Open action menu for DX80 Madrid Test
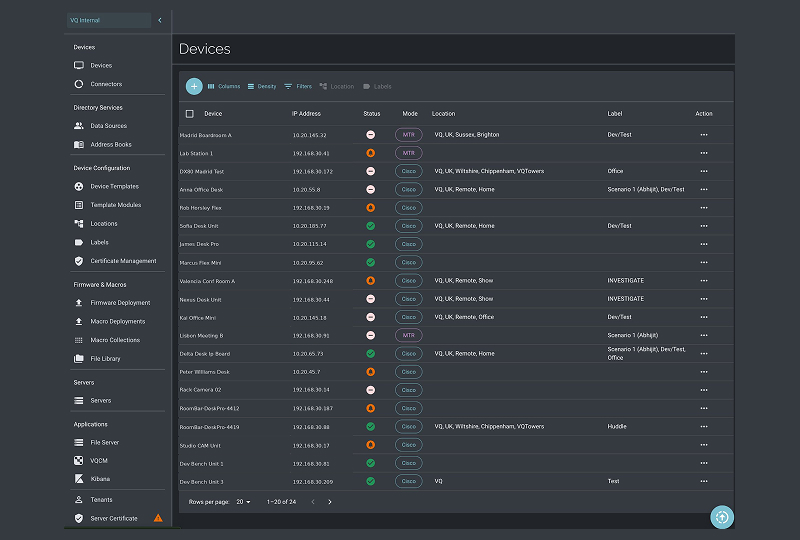The height and width of the screenshot is (540, 800). coord(704,171)
